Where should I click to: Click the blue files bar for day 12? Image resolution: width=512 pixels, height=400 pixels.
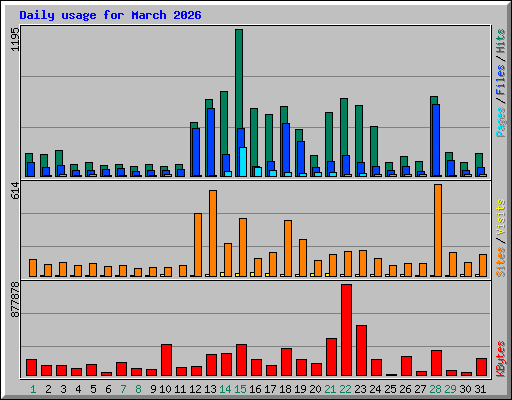coord(196,152)
